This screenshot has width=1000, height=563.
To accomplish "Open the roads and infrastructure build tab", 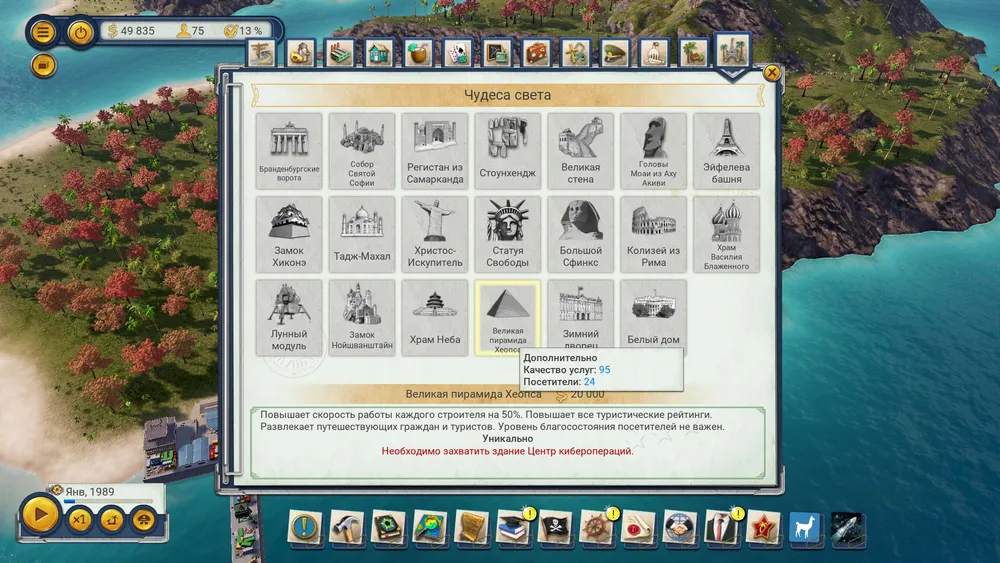I will click(x=261, y=52).
